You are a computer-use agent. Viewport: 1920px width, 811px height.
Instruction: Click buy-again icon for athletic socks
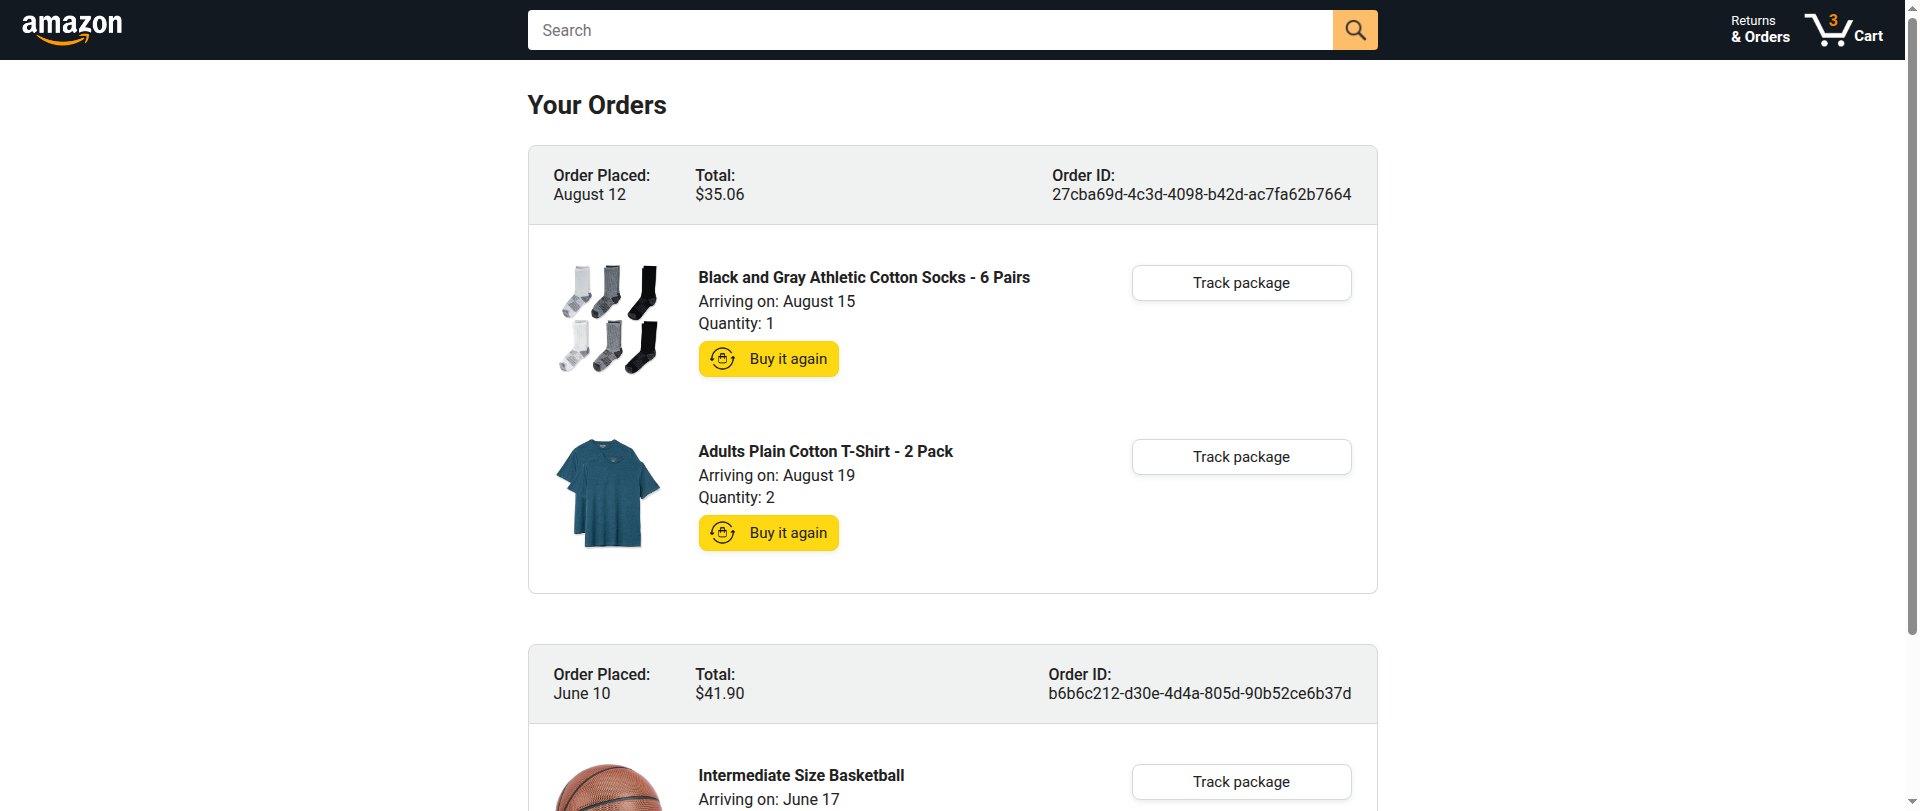(723, 359)
